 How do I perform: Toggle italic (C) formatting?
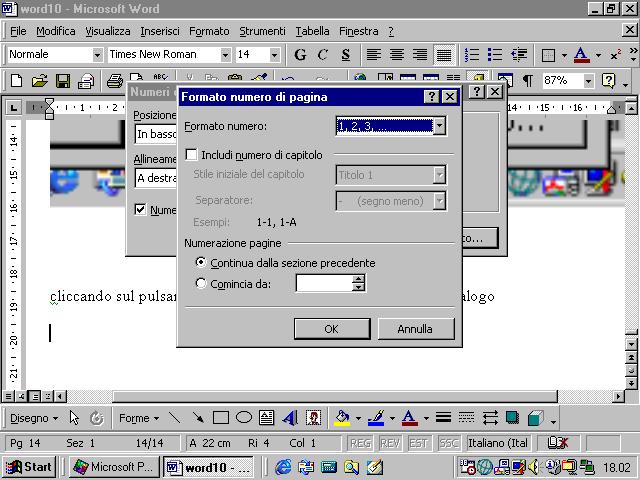(322, 55)
